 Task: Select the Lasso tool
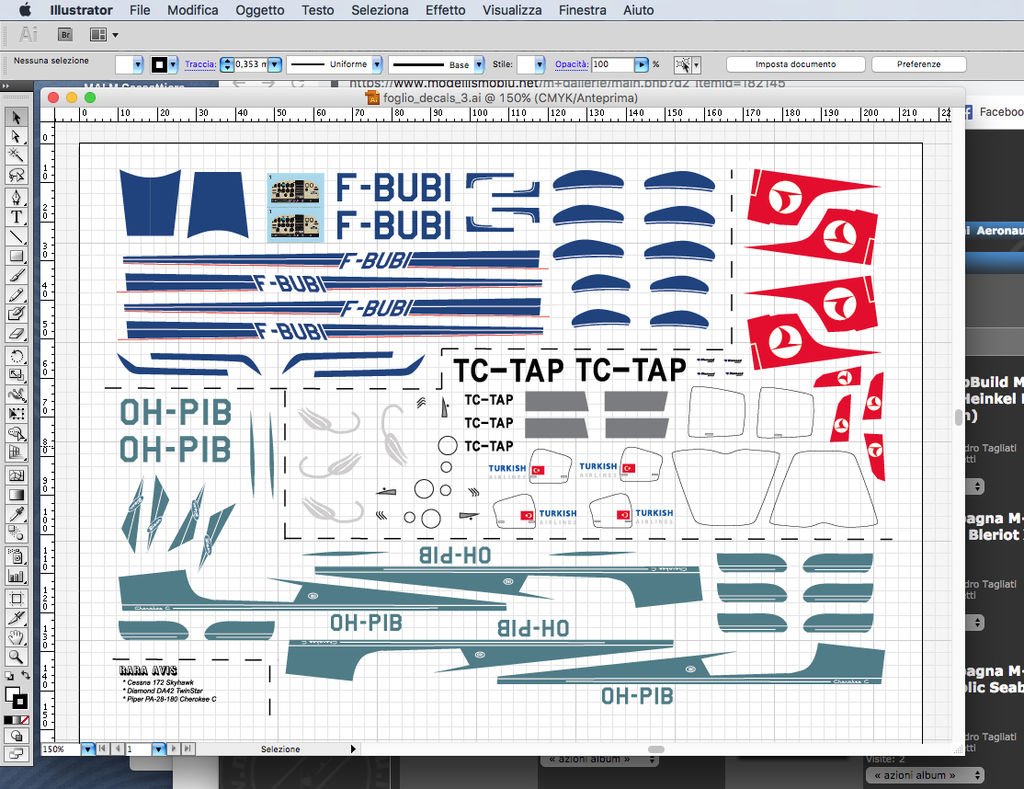[x=16, y=175]
